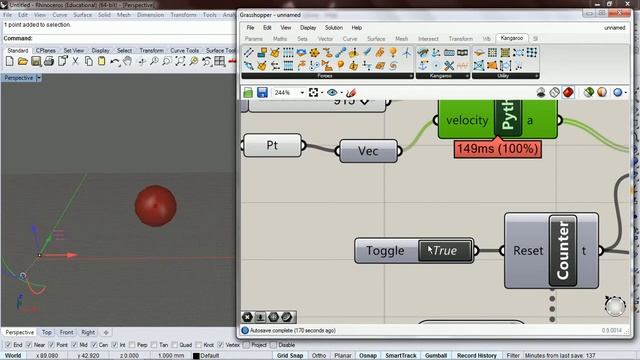Screen dimensions: 640x360
Task: Open the blue sphere settings dropdown arrow
Action: point(626,93)
